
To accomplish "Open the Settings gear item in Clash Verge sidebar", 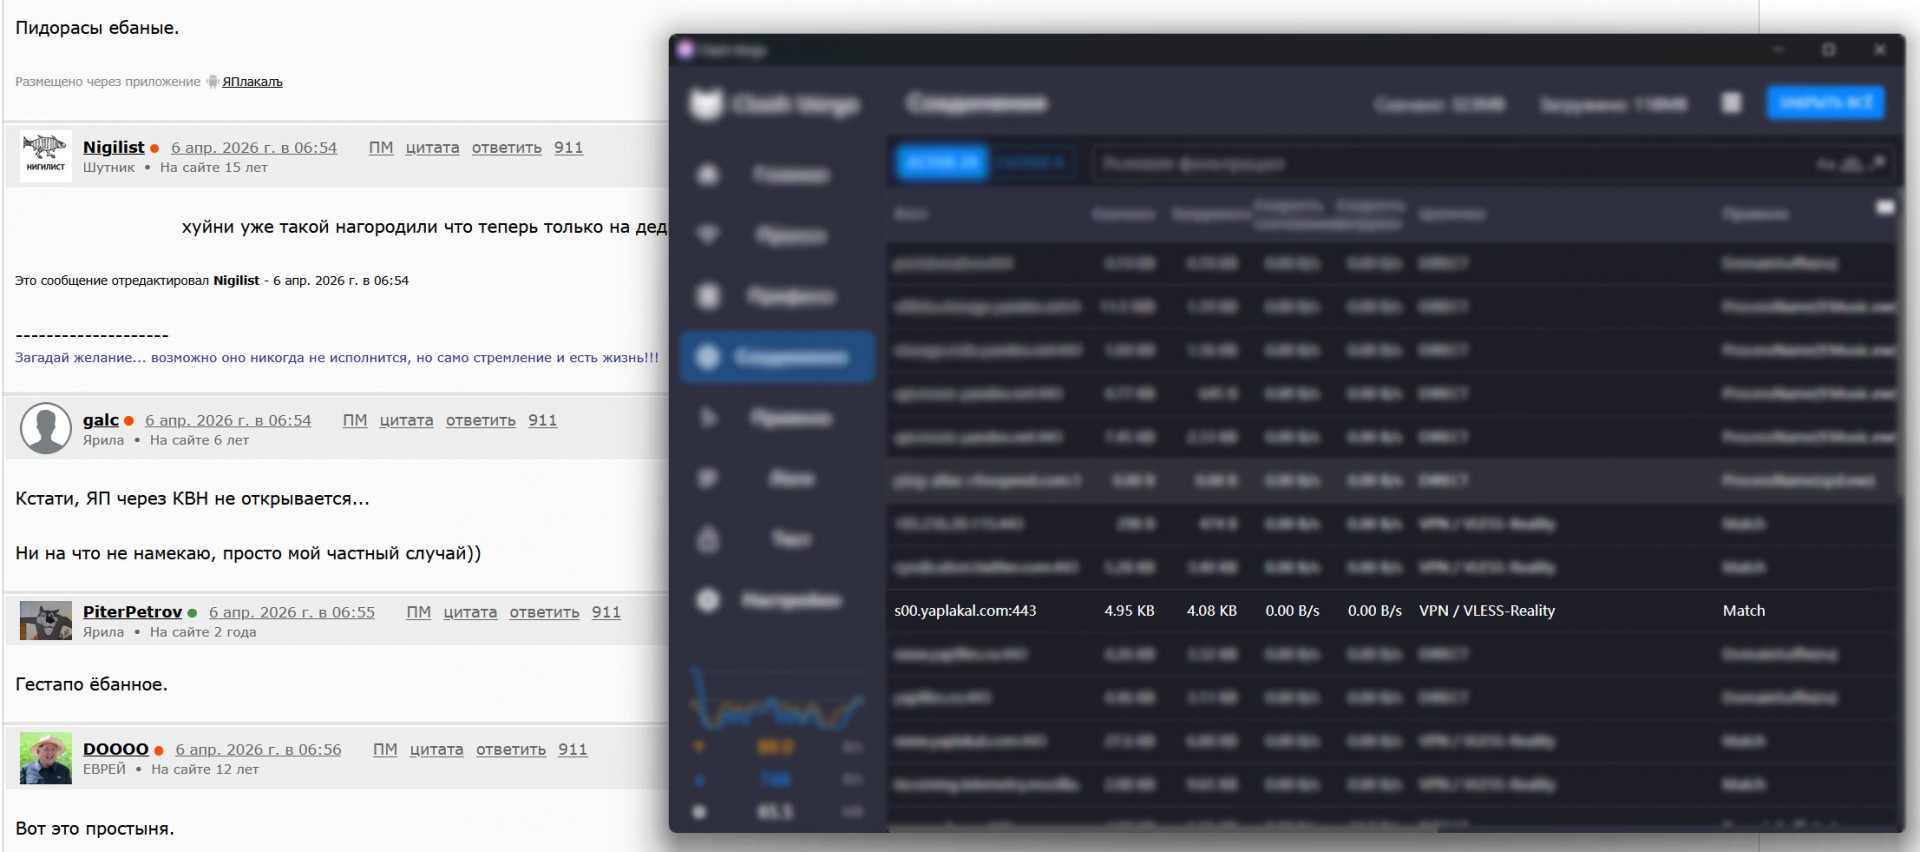I will tap(778, 601).
